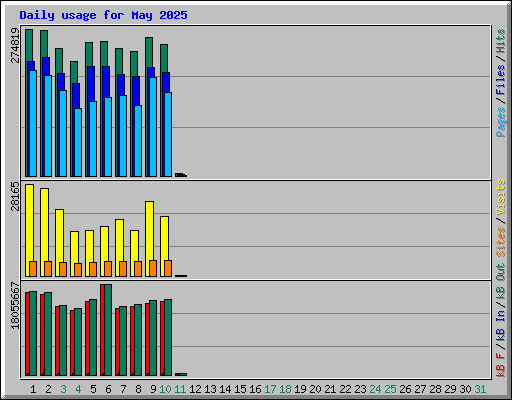Select the blue Files legend label
The height and width of the screenshot is (400, 512).
[500, 80]
